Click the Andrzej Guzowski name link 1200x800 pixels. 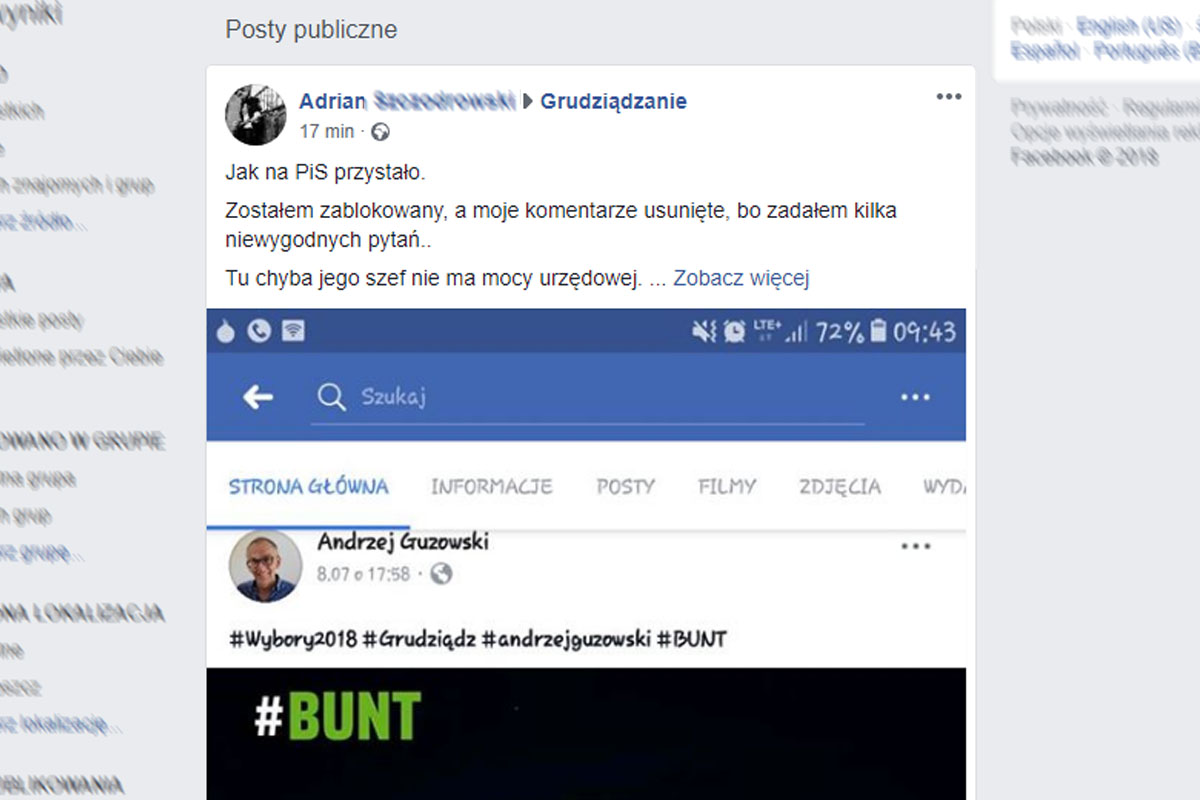click(402, 542)
